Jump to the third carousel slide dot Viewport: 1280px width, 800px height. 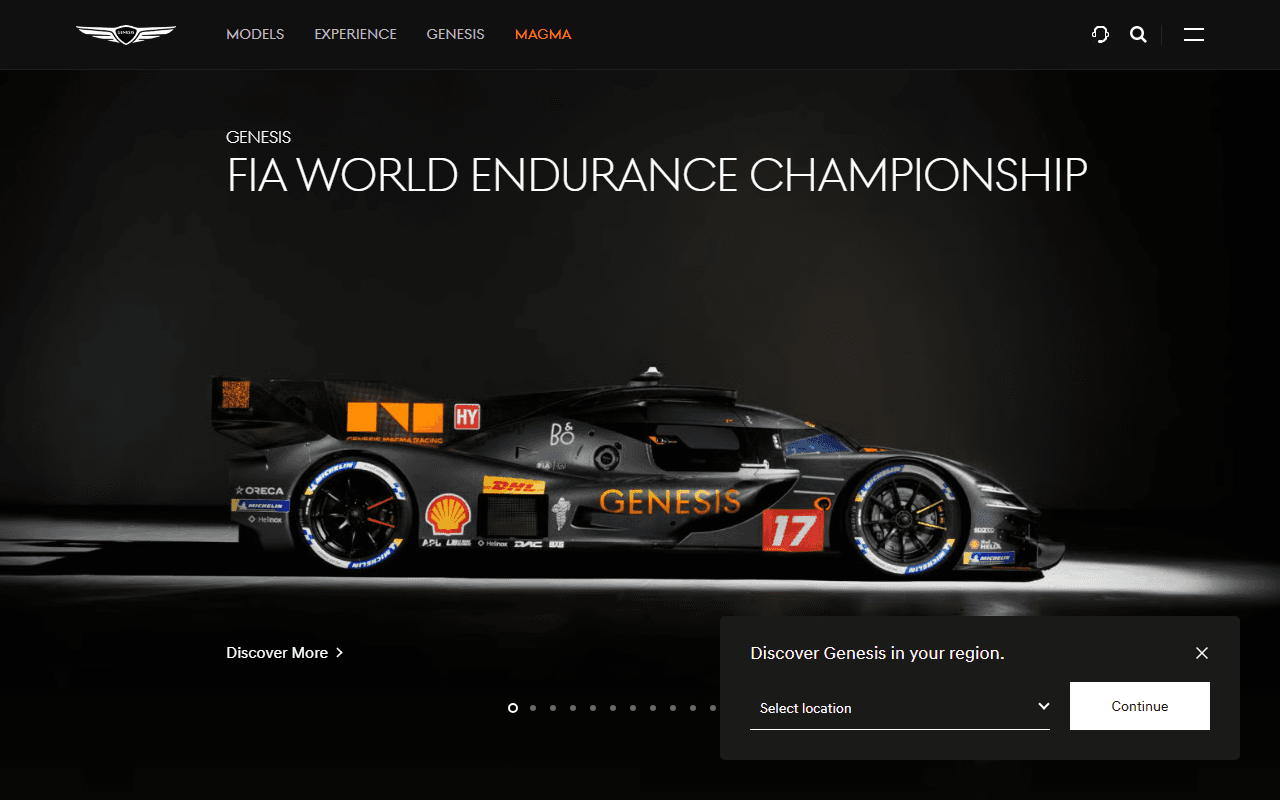[553, 708]
